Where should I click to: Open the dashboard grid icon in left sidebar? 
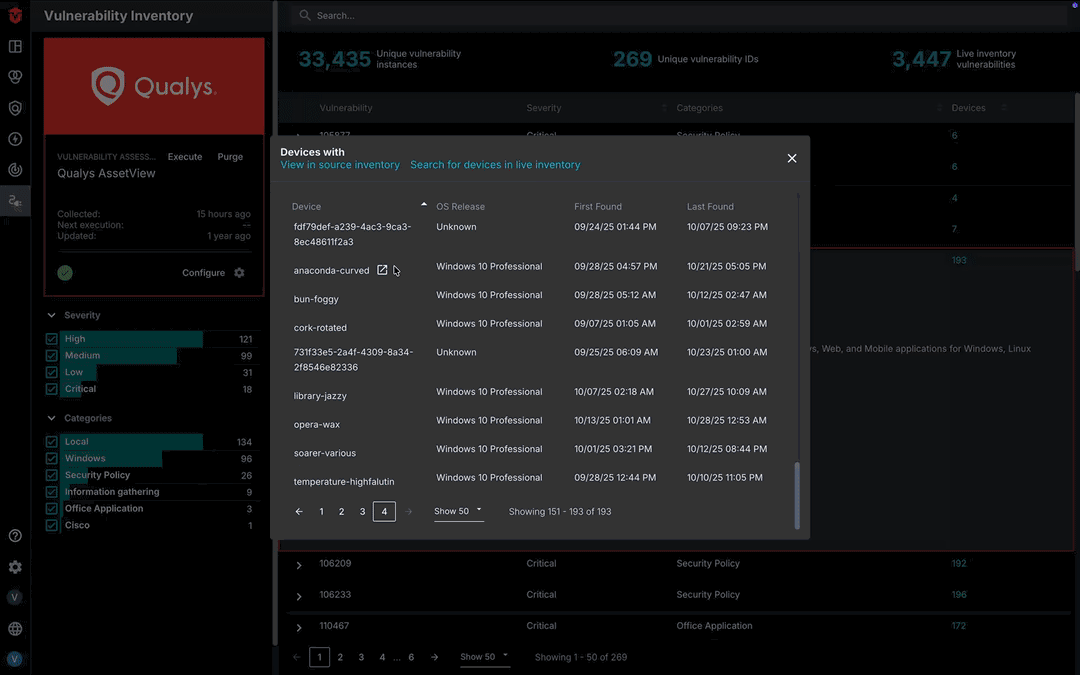15,46
